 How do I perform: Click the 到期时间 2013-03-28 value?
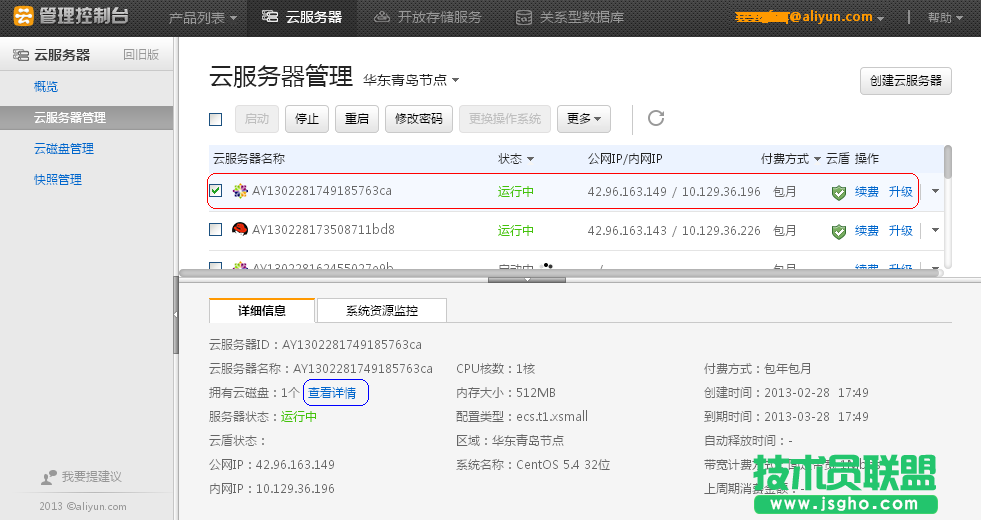[x=816, y=417]
